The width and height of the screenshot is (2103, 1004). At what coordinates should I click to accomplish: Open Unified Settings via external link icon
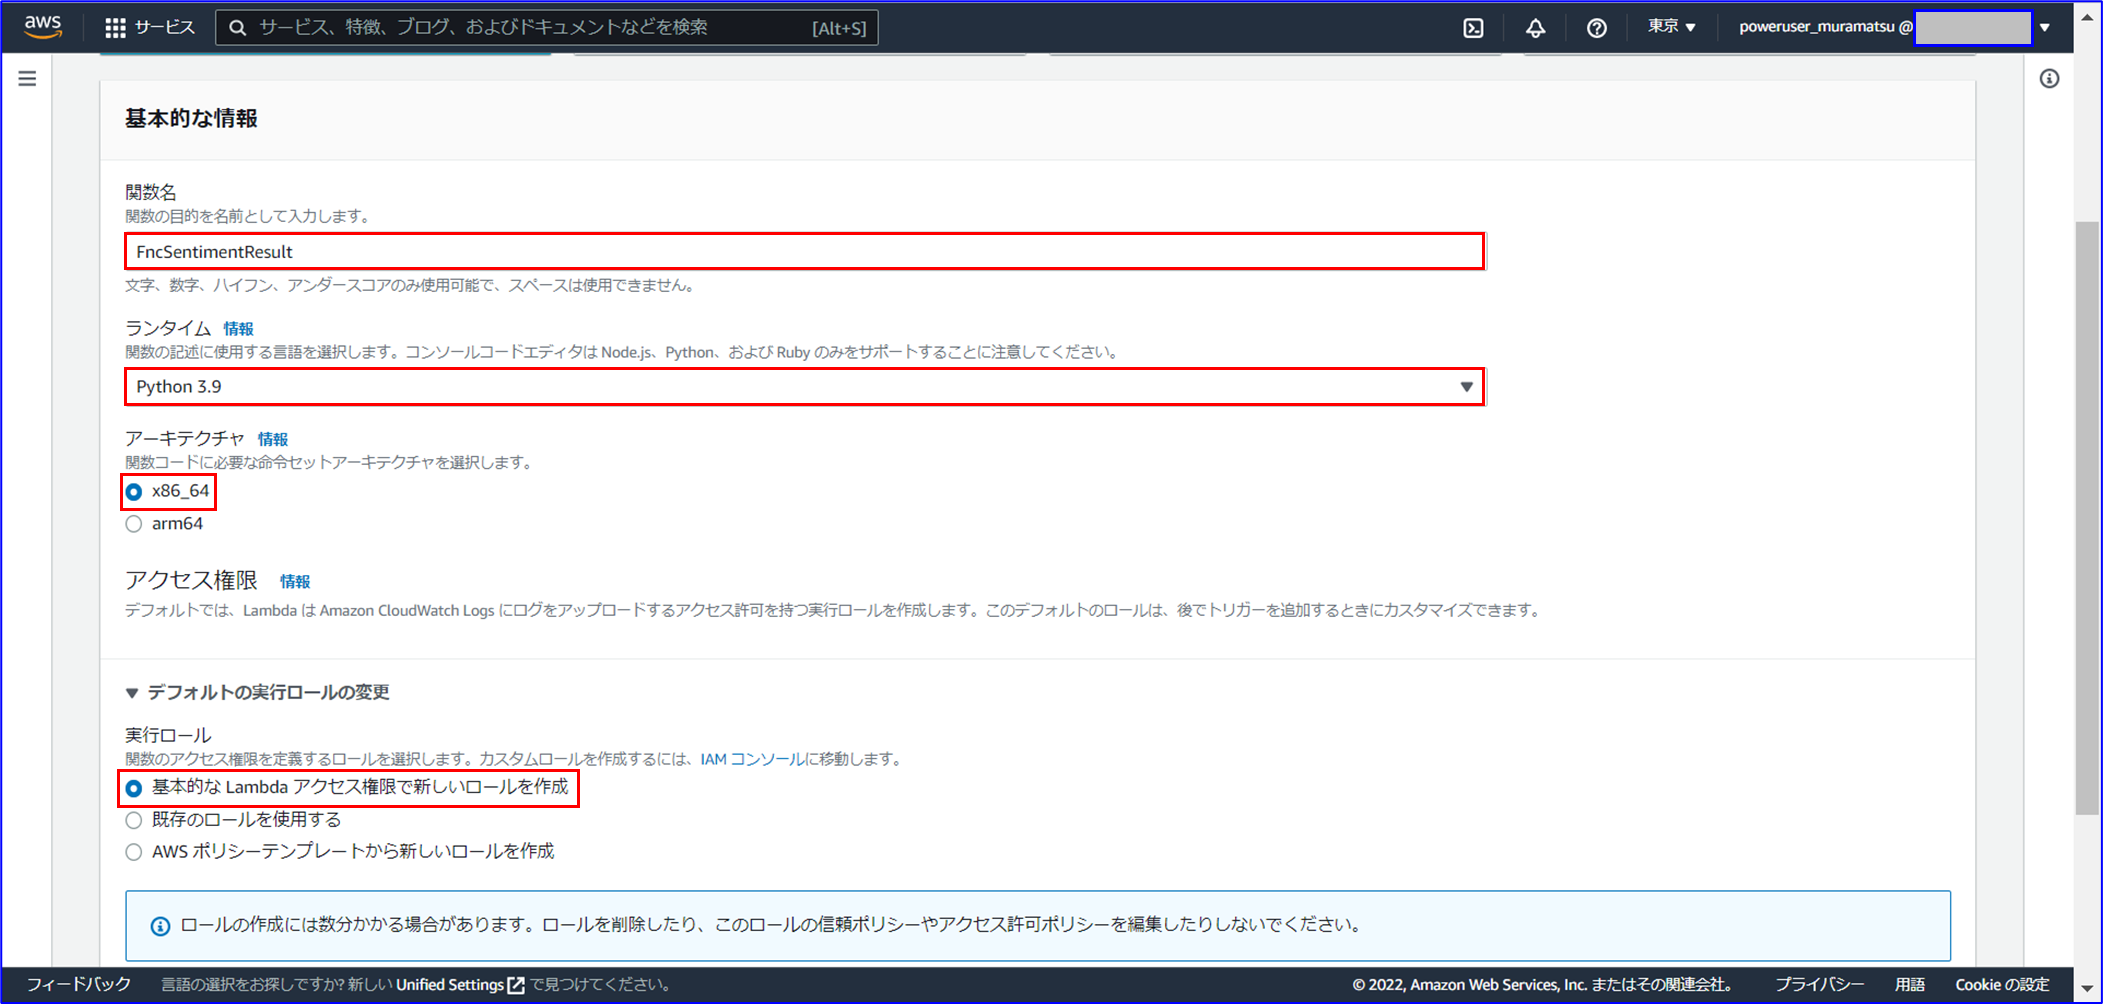click(x=515, y=984)
